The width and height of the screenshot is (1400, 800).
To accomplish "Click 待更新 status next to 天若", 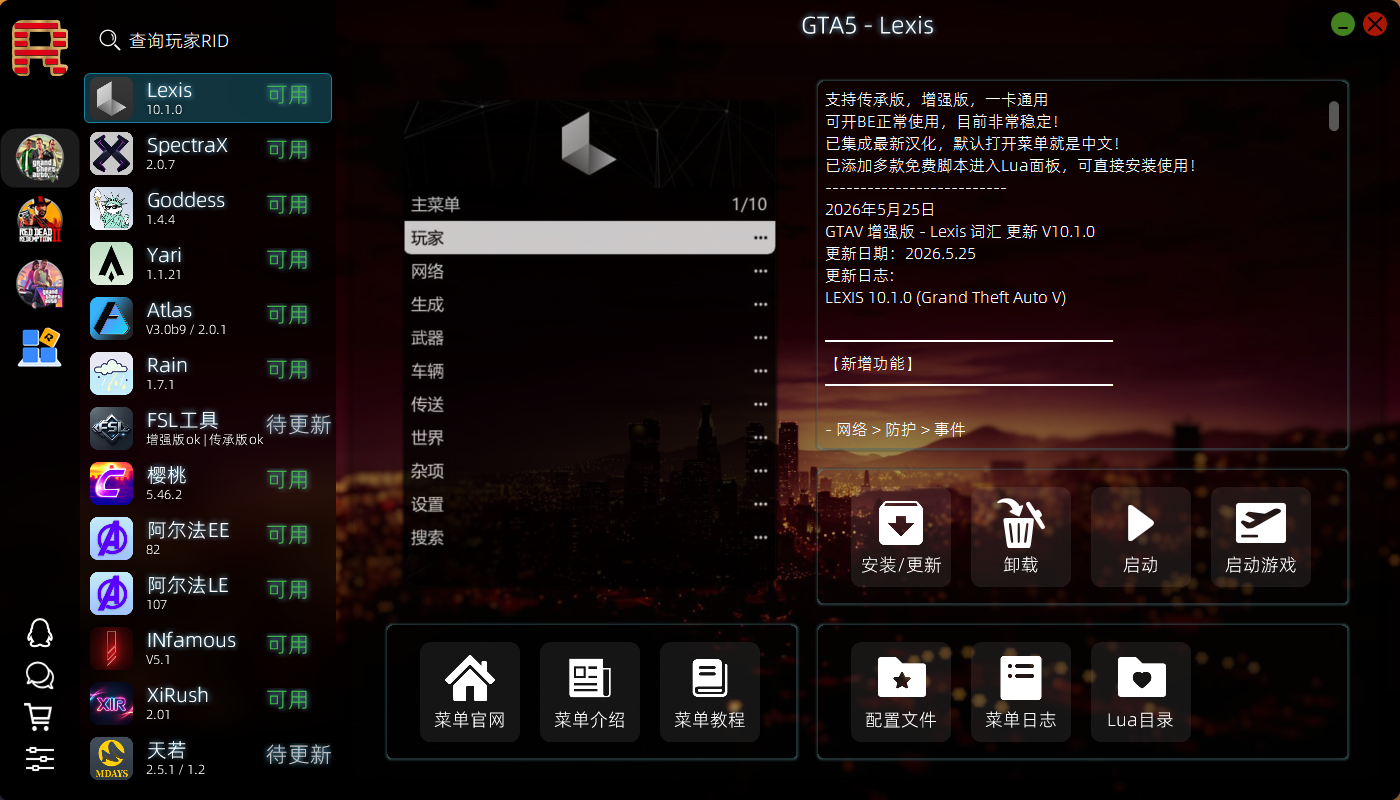I will click(x=298, y=754).
